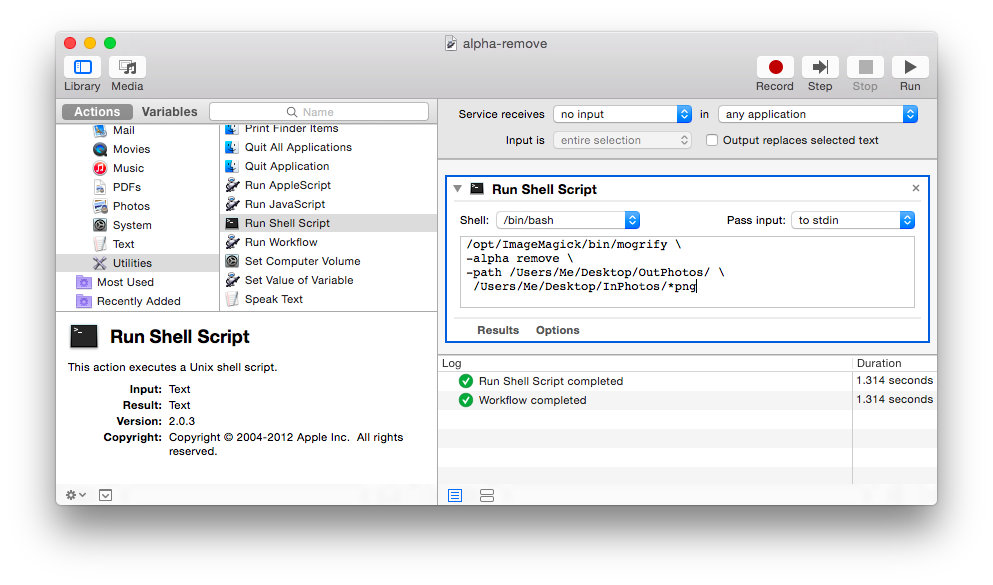Show the log view icon
Viewport: 993px width, 585px height.
[455, 496]
